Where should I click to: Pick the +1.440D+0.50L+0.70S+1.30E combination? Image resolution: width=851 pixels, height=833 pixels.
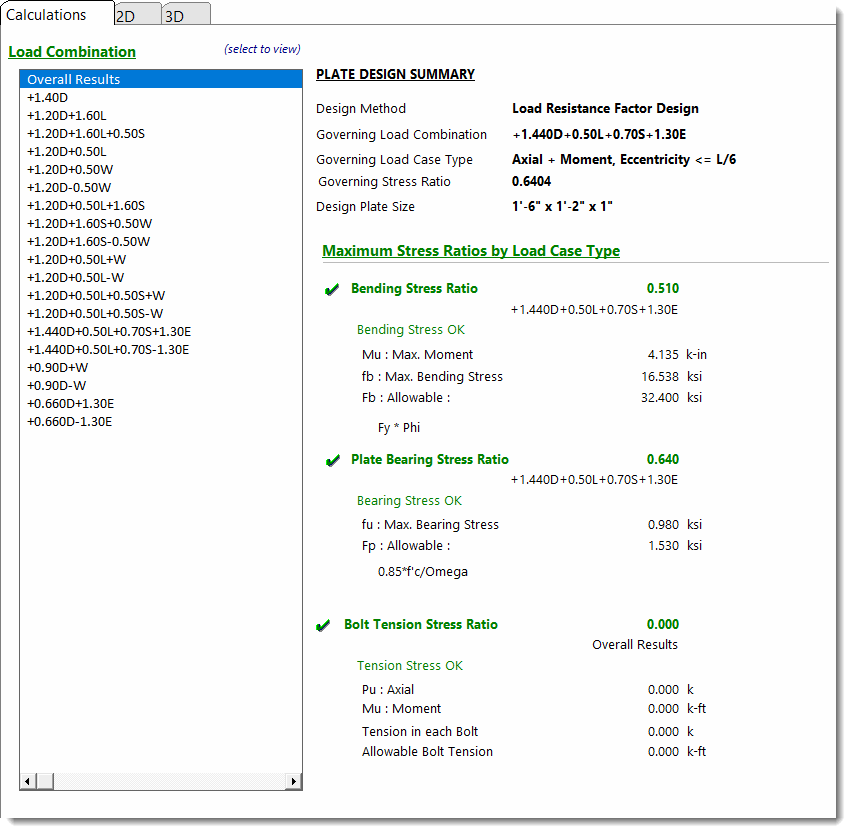108,331
